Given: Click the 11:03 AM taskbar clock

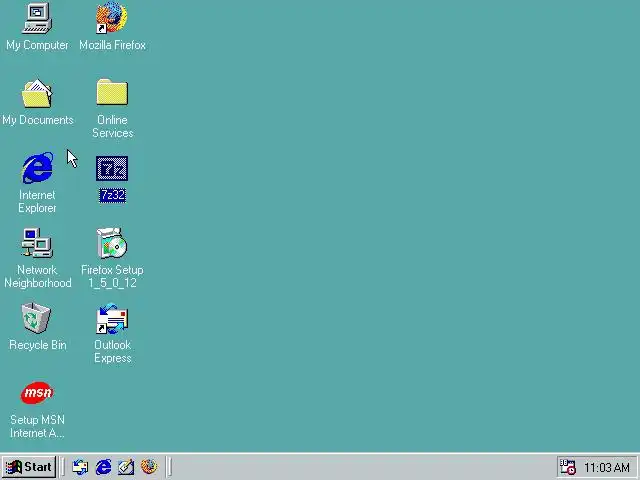Looking at the screenshot, I should coord(607,467).
